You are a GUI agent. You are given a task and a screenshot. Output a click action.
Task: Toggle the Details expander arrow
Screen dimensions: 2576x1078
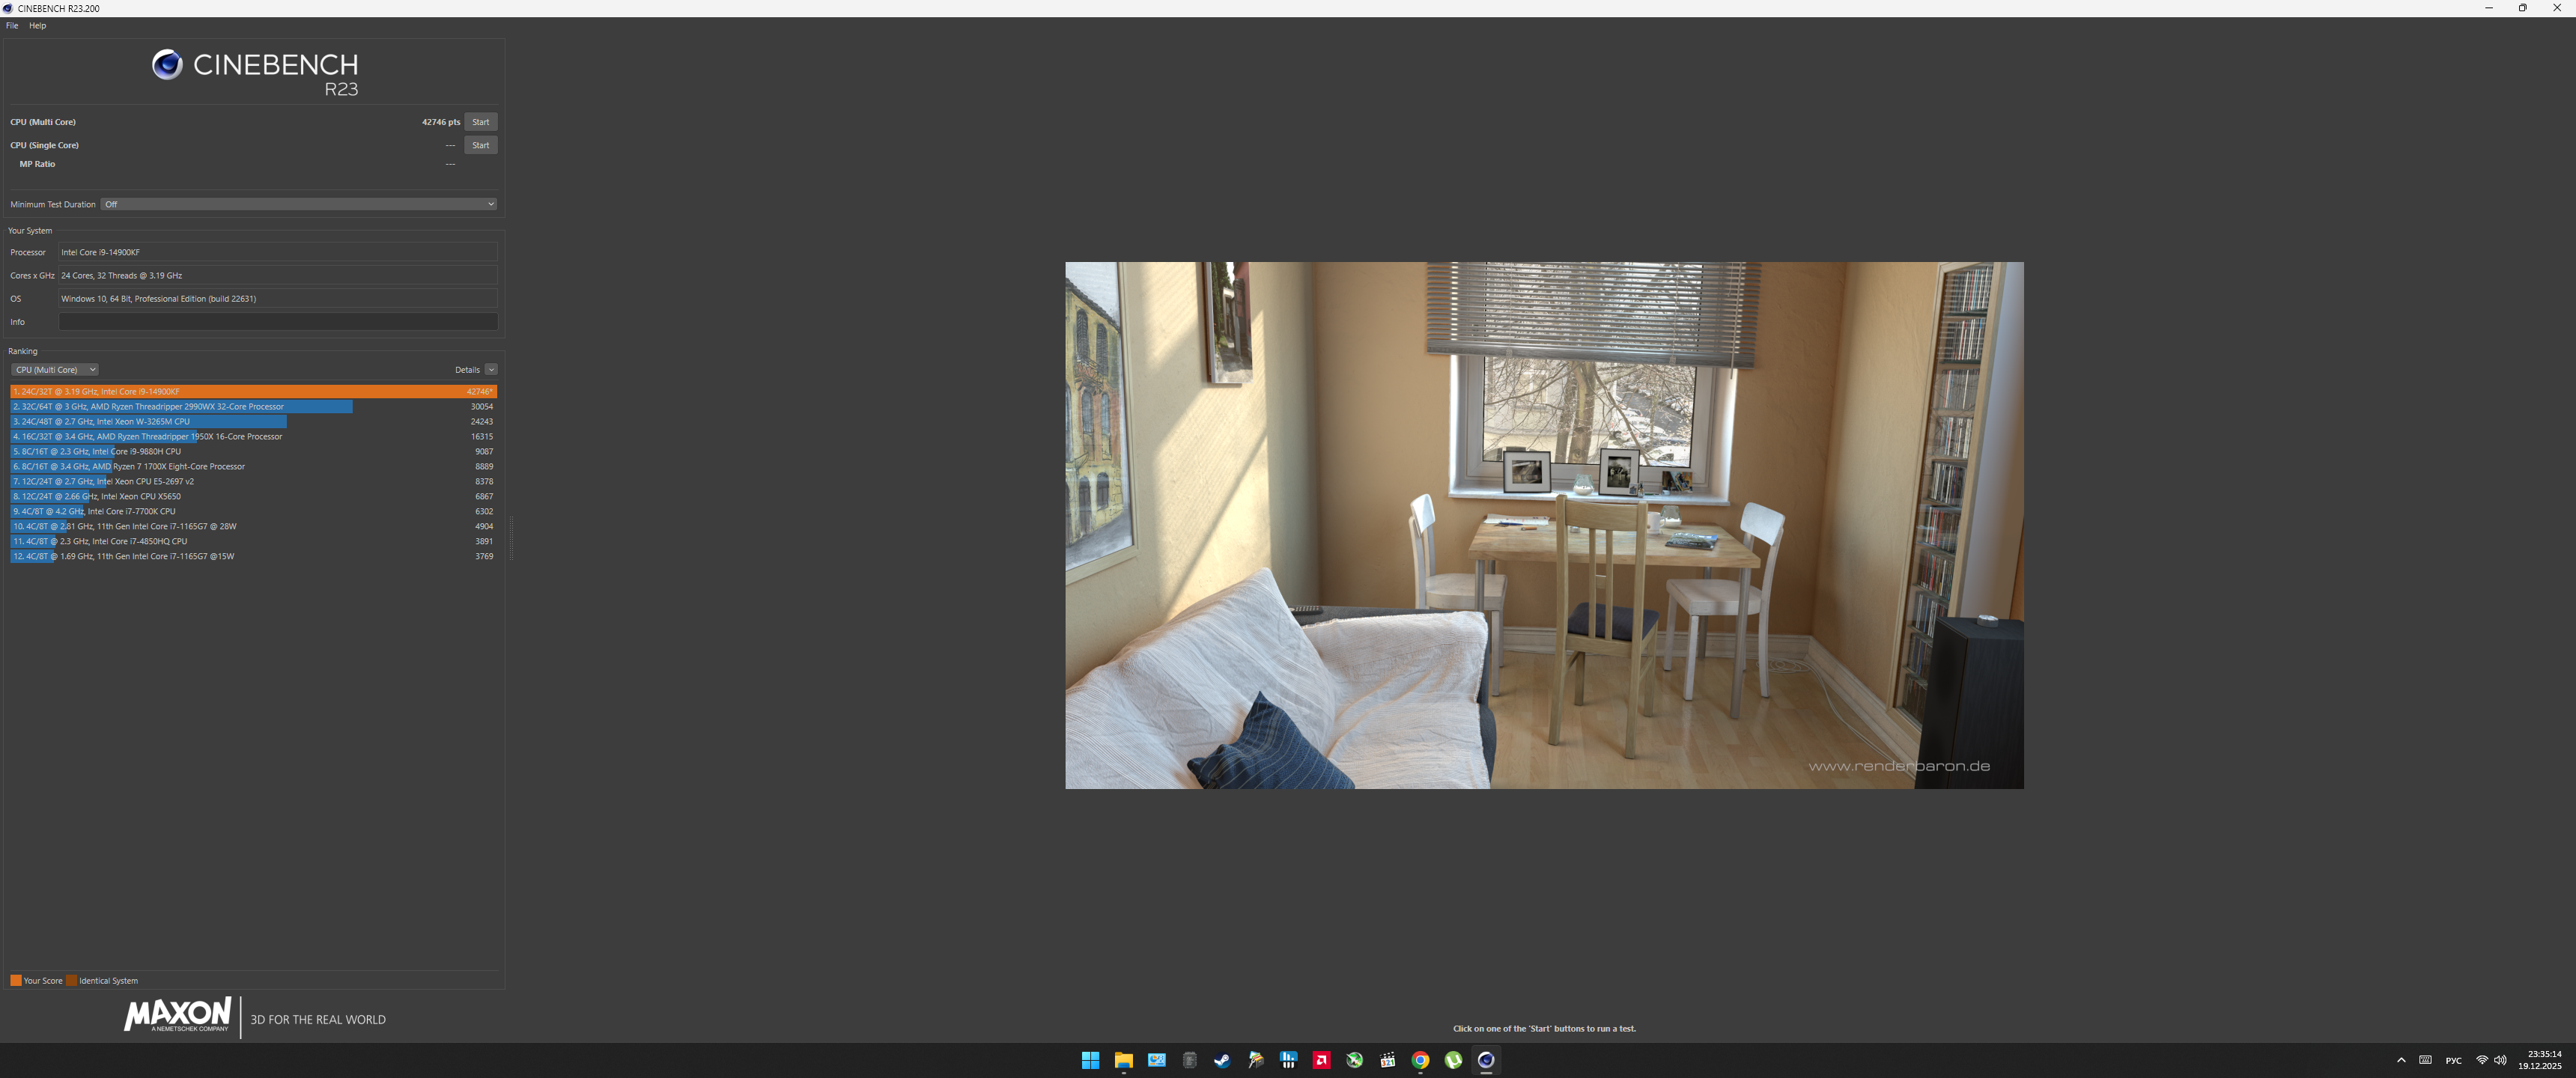coord(491,370)
